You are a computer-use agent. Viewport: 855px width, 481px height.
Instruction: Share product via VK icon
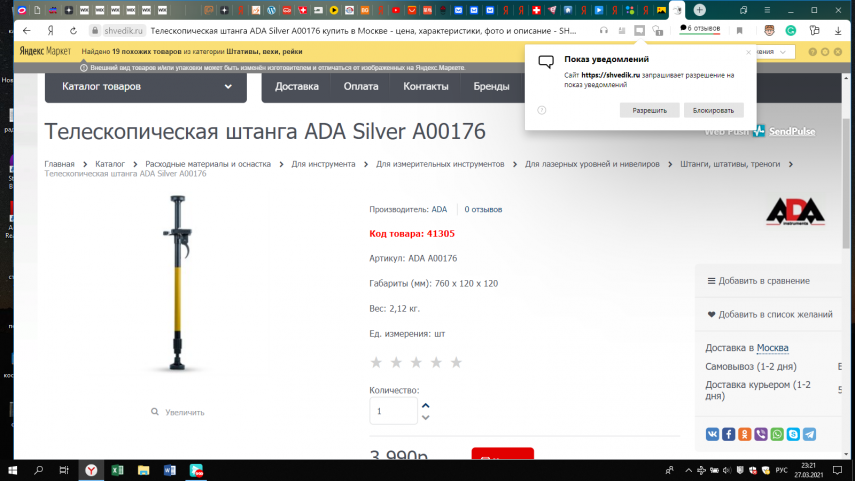tap(713, 434)
